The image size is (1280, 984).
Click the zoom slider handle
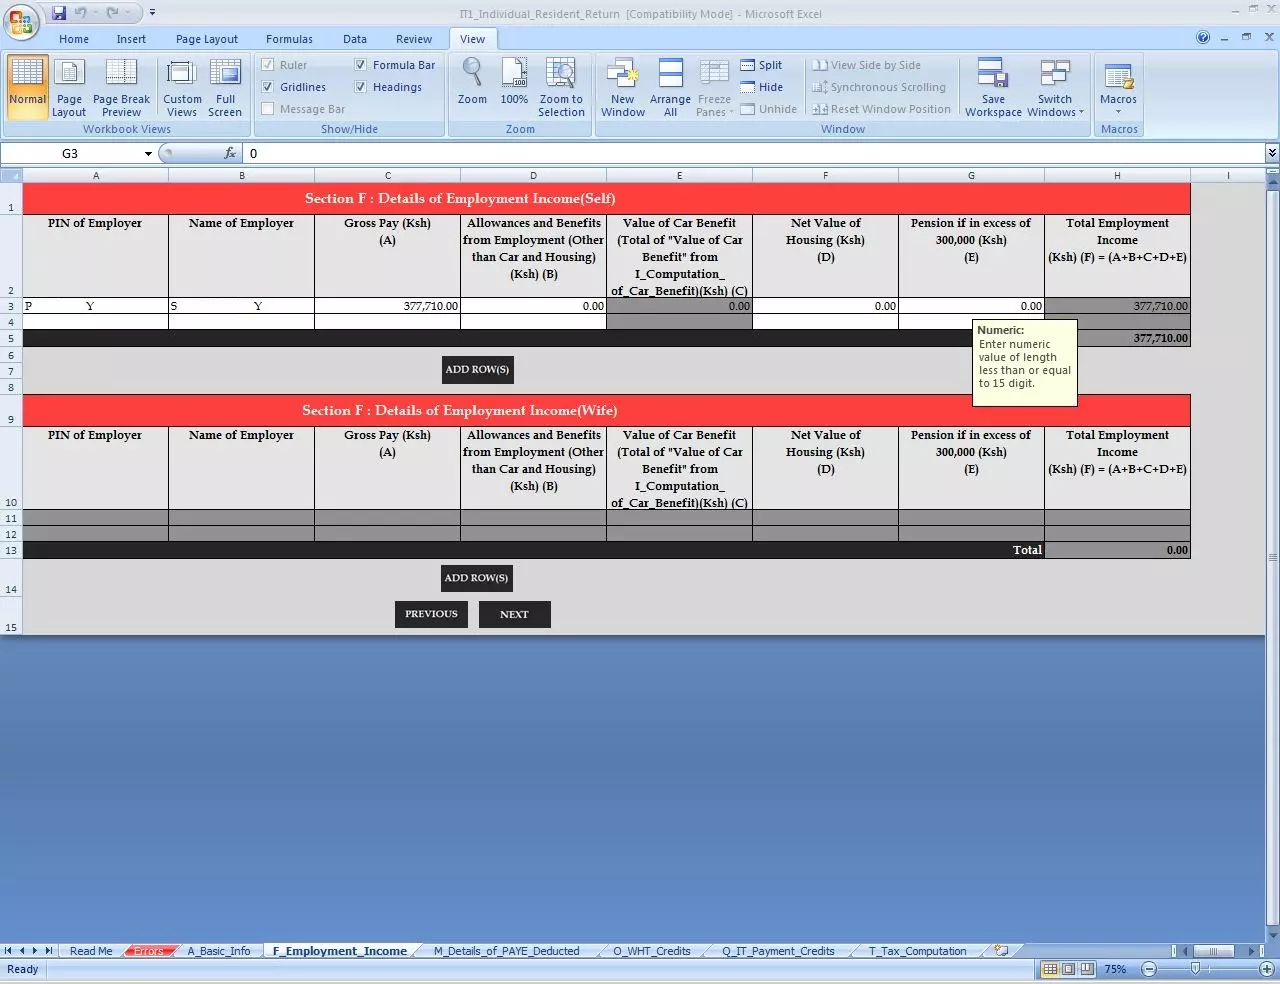tap(1195, 969)
